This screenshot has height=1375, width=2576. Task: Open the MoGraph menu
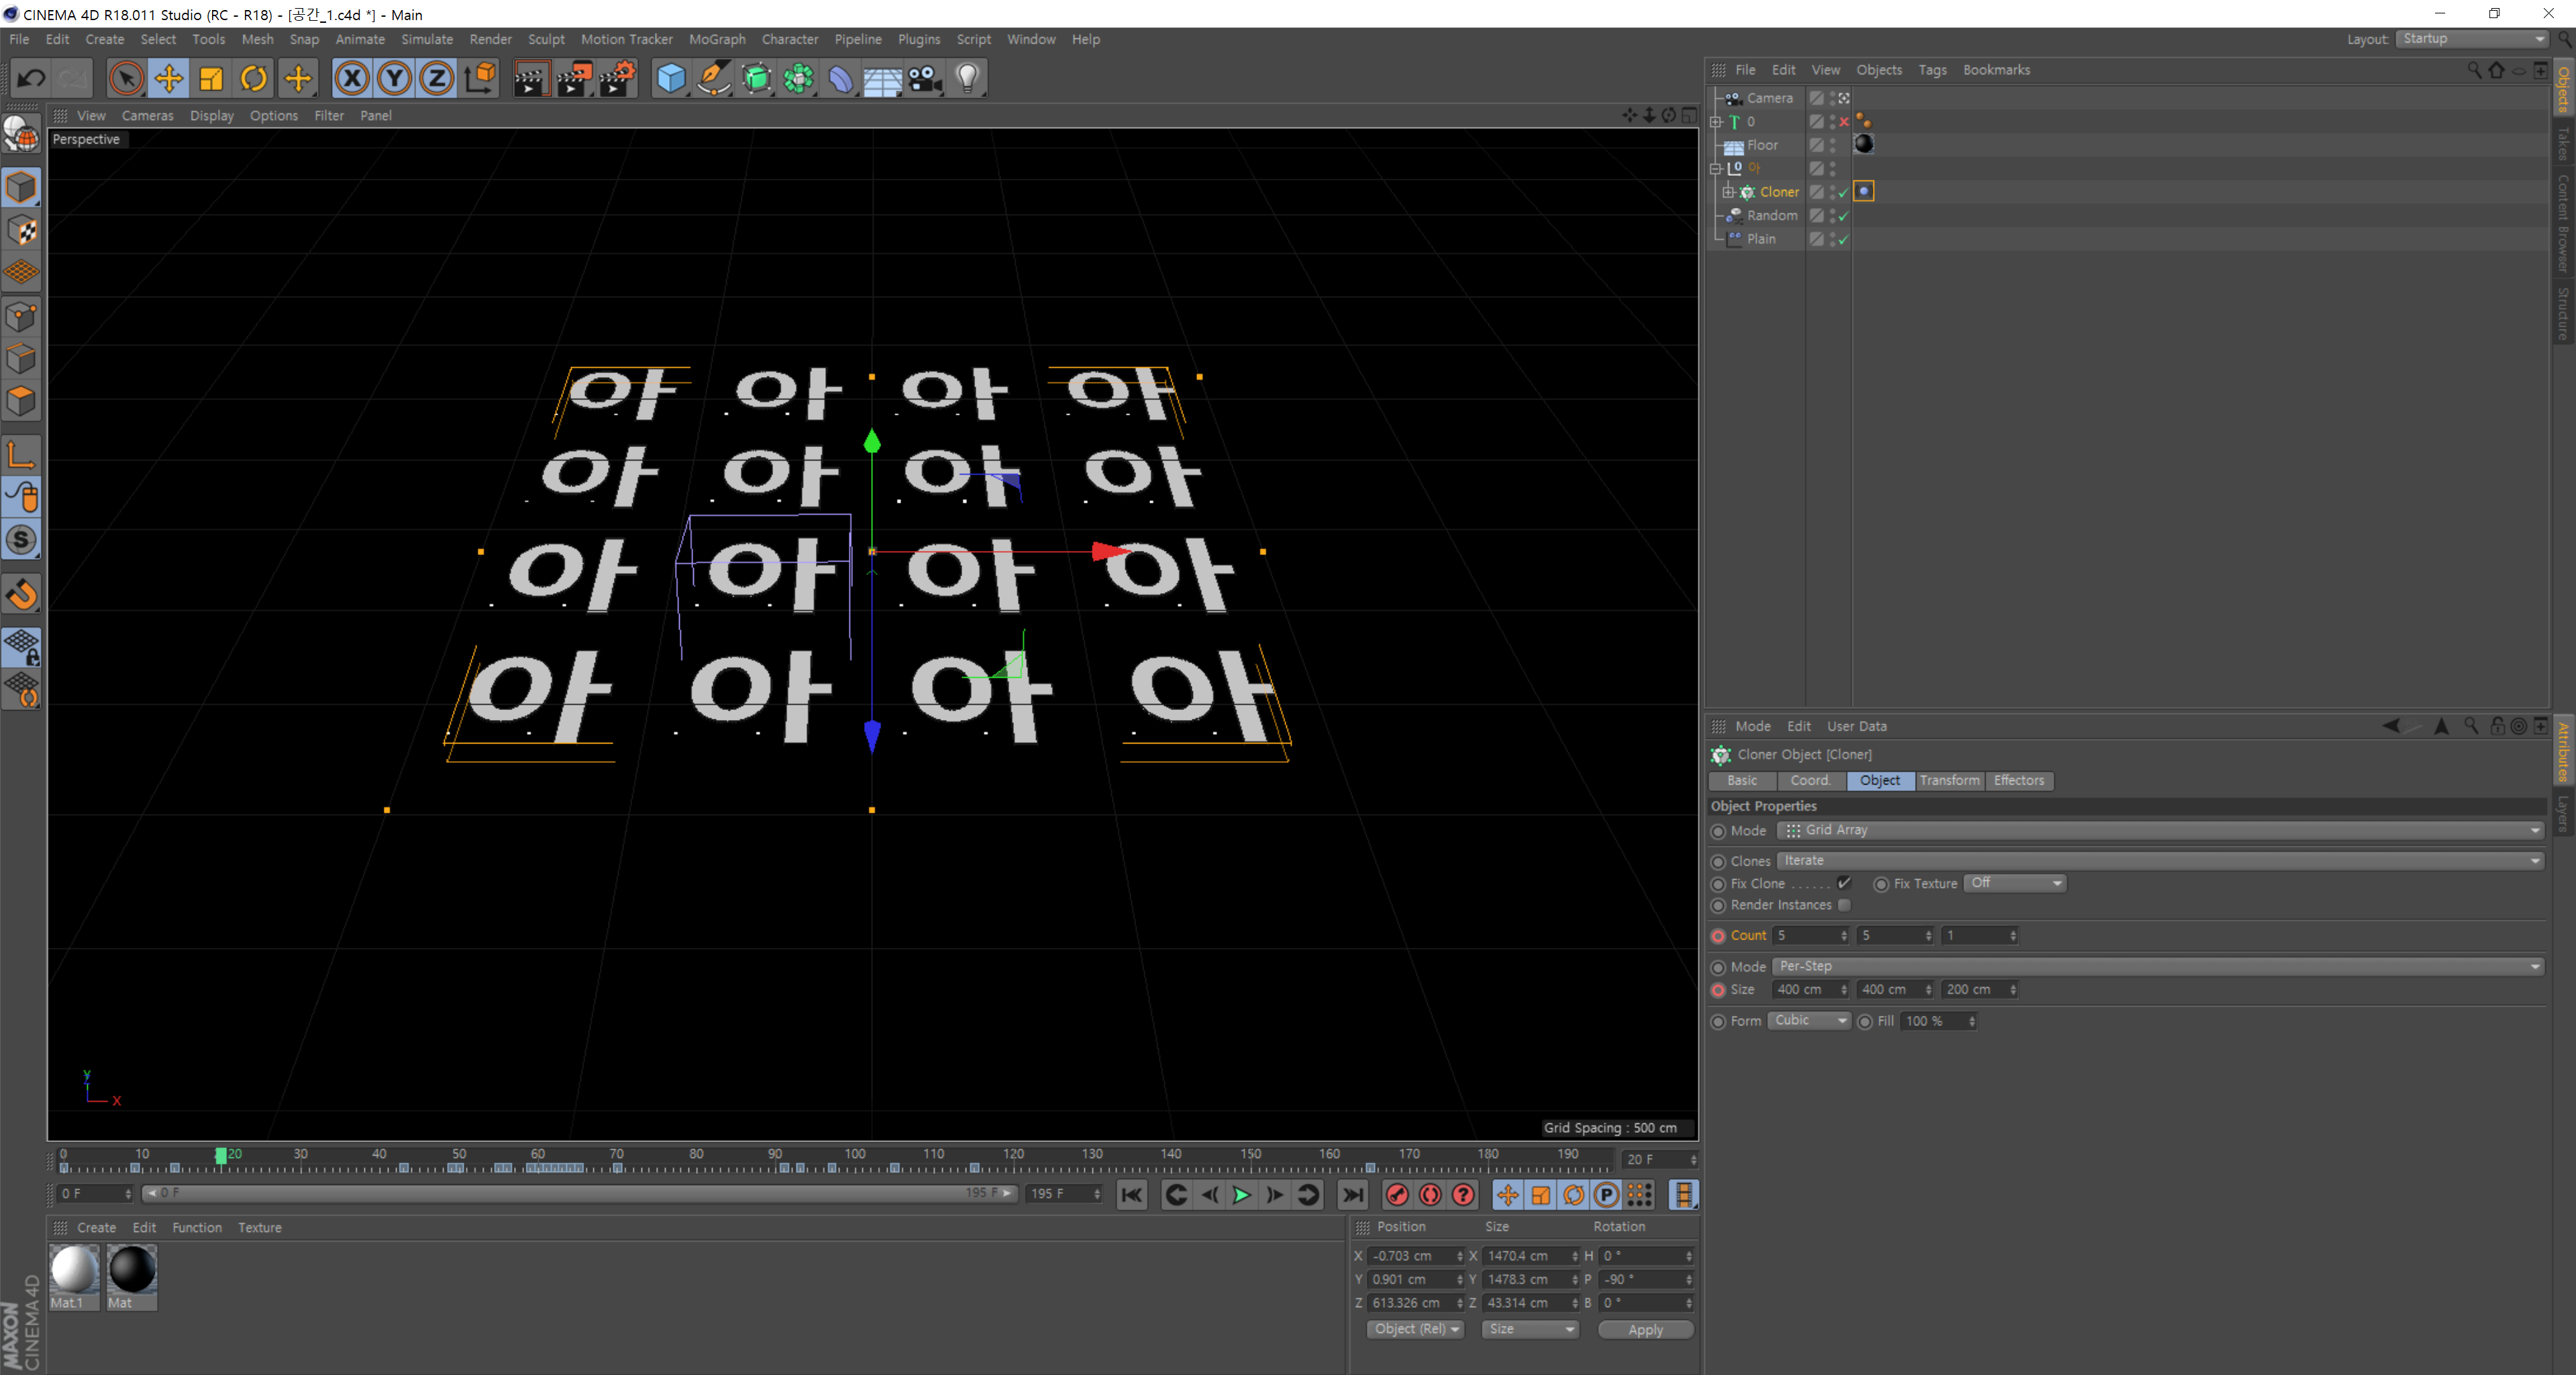click(717, 39)
